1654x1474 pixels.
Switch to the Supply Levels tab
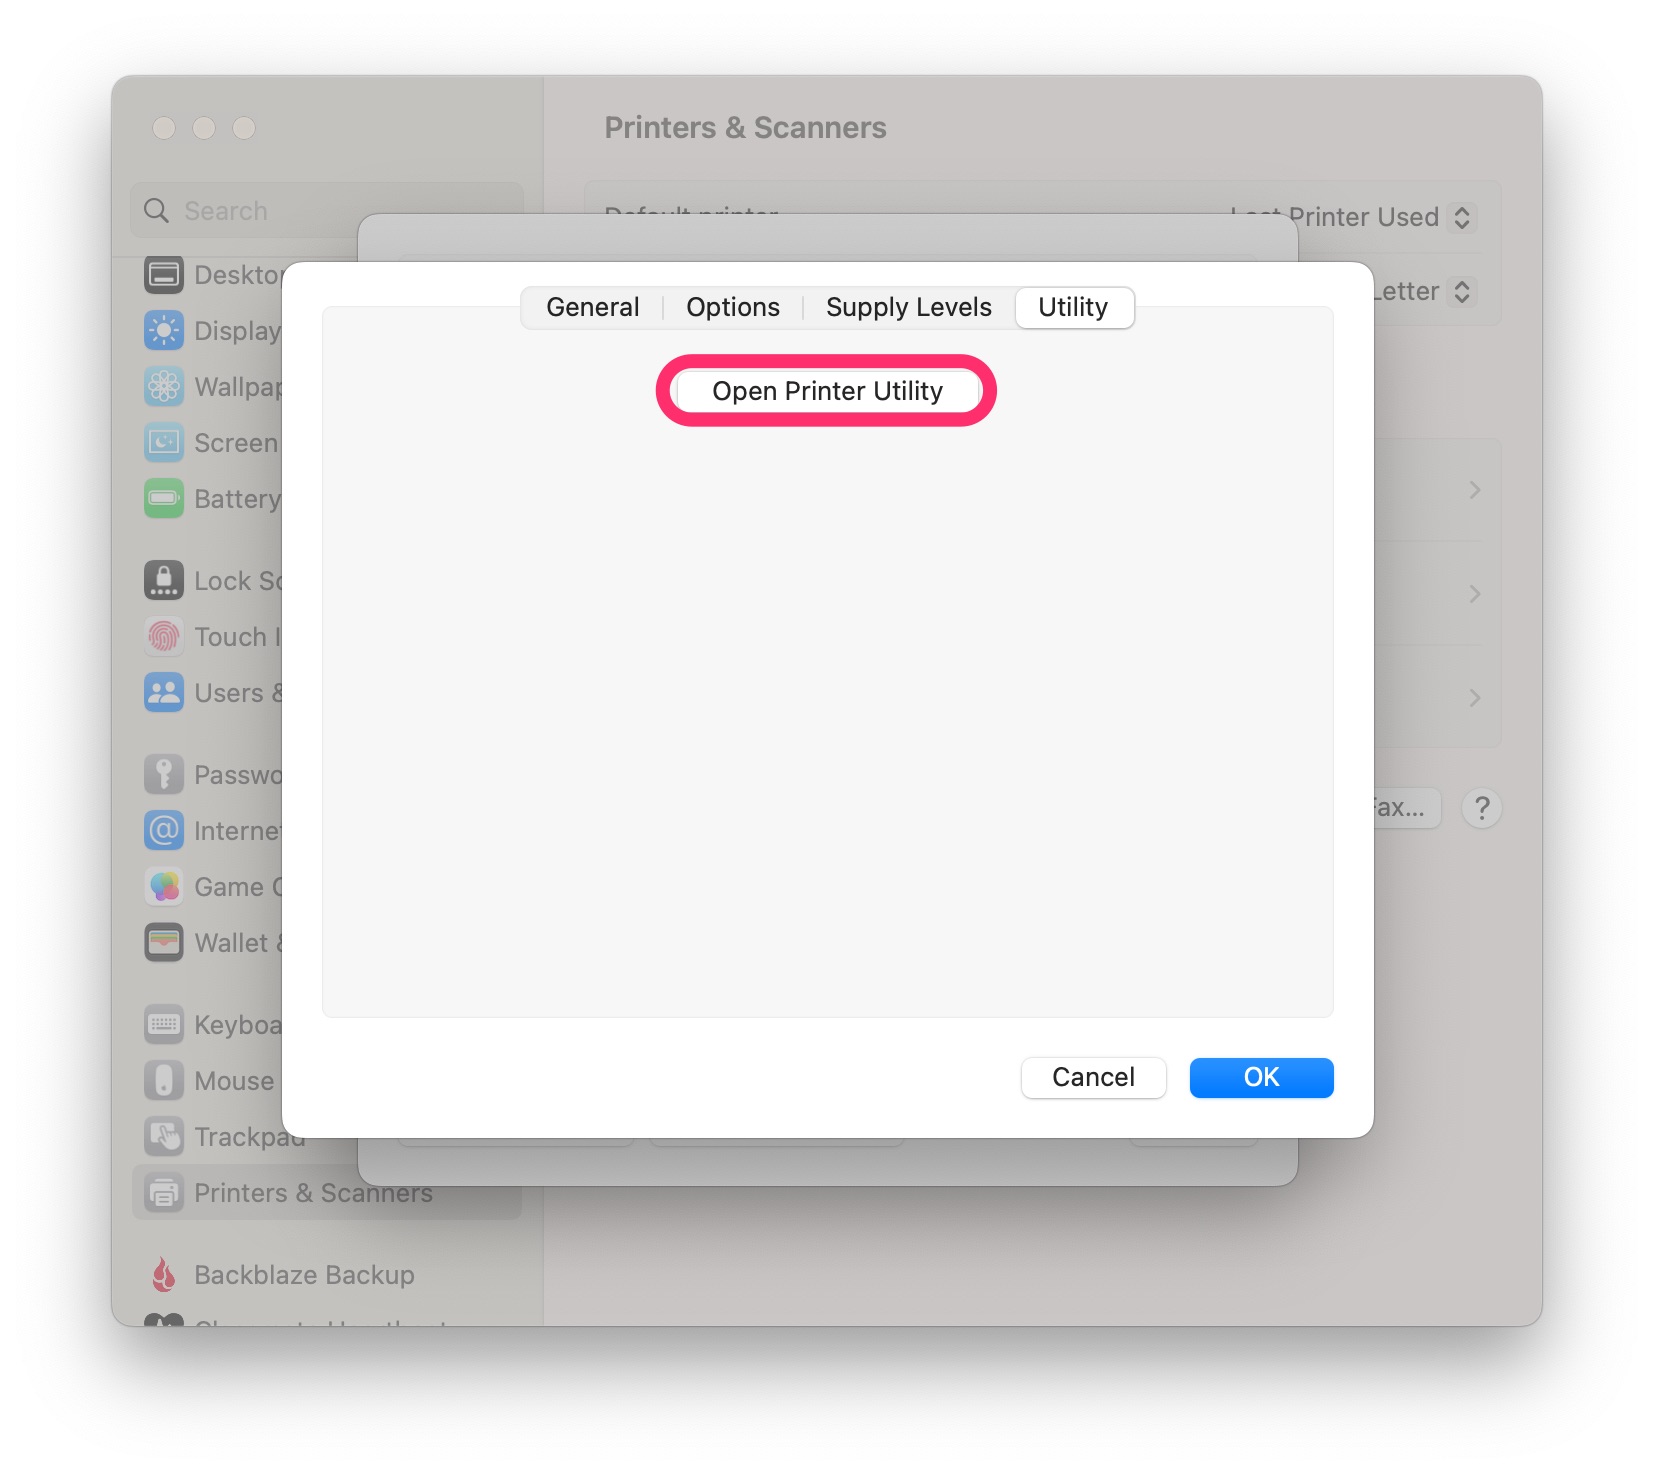pyautogui.click(x=909, y=307)
